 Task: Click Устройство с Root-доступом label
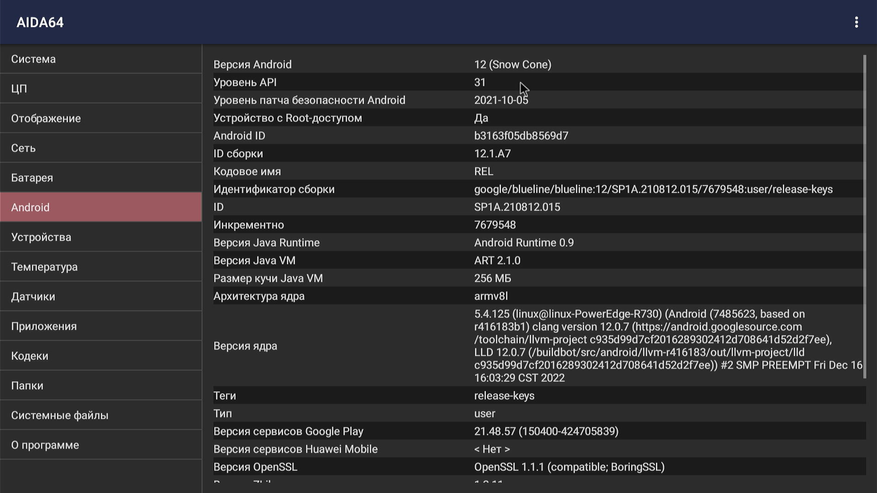pos(287,118)
